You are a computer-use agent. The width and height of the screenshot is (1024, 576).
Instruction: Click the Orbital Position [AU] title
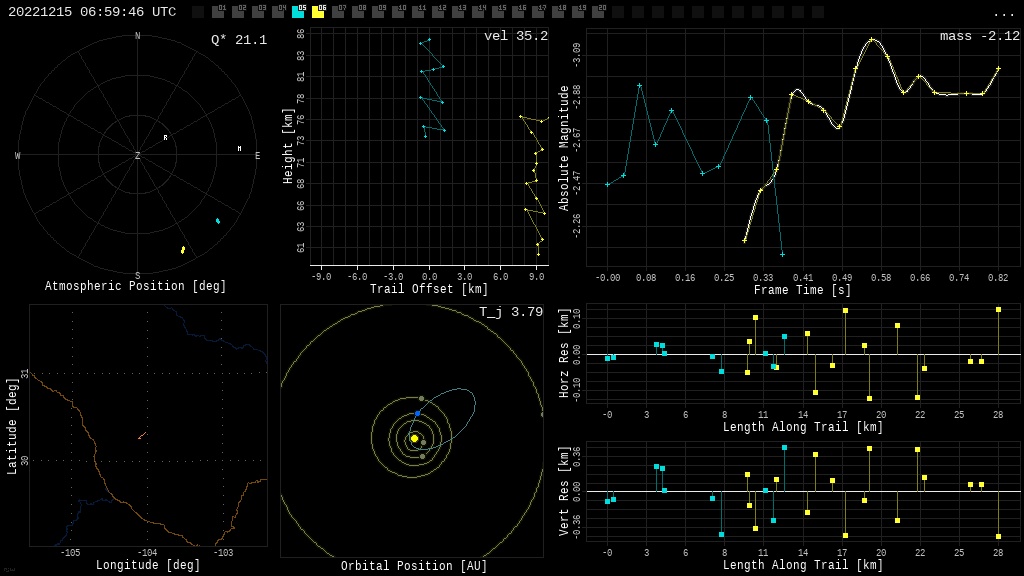coord(414,566)
